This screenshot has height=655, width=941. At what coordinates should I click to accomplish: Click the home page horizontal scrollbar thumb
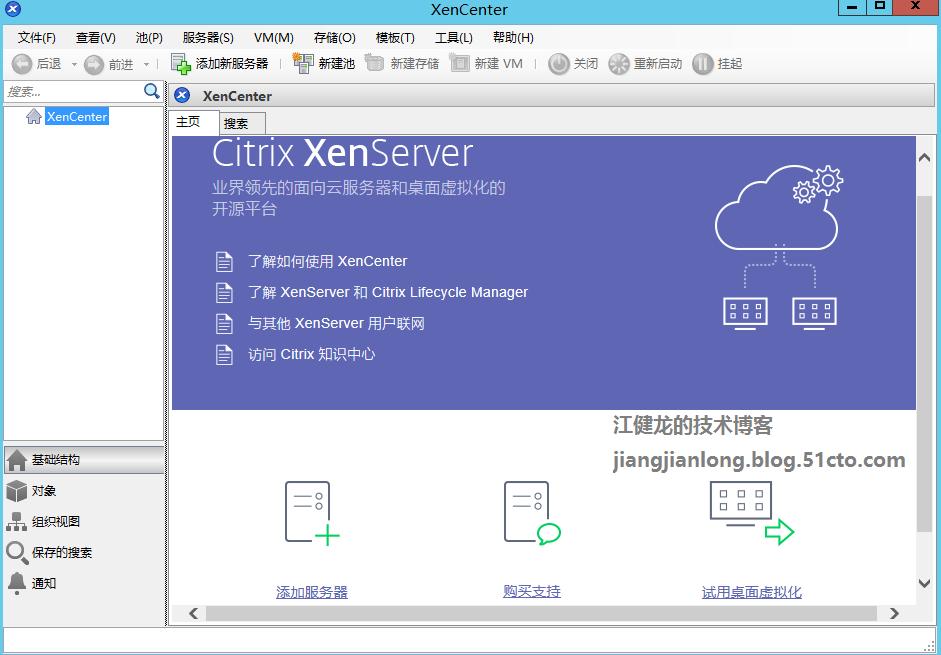541,613
